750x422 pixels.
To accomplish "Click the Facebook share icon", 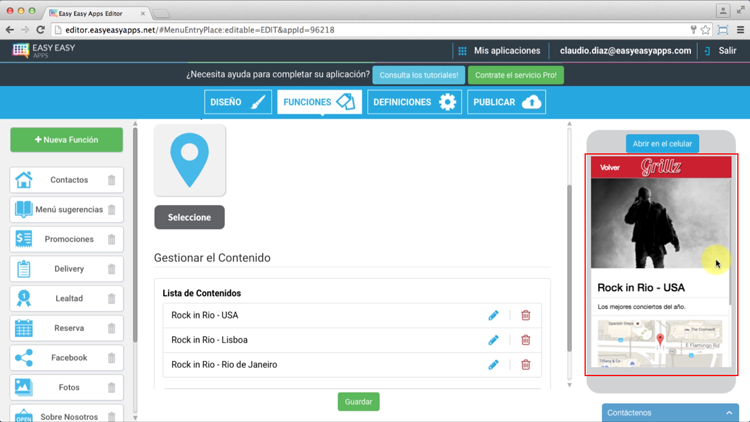I will (x=23, y=357).
